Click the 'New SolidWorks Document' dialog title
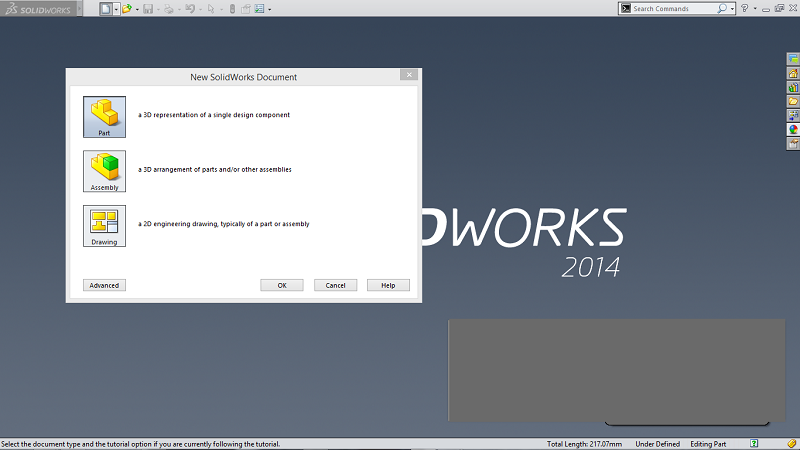Viewport: 800px width, 450px height. pyautogui.click(x=243, y=77)
